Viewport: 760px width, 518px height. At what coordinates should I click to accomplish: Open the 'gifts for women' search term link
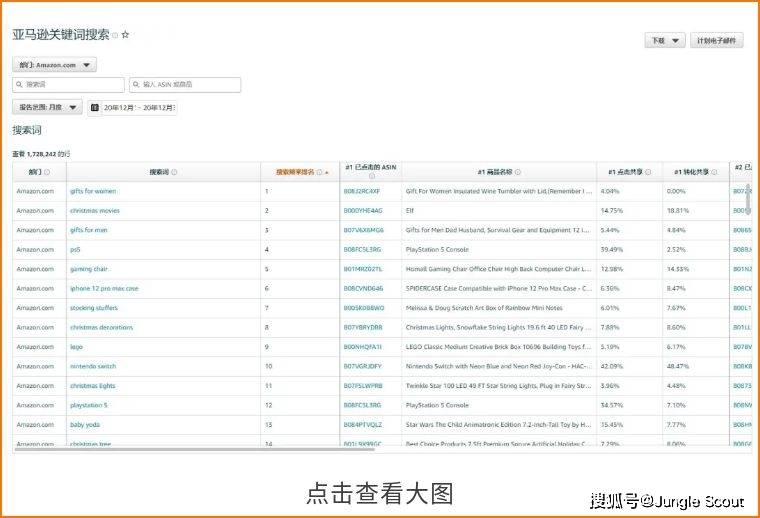click(93, 191)
